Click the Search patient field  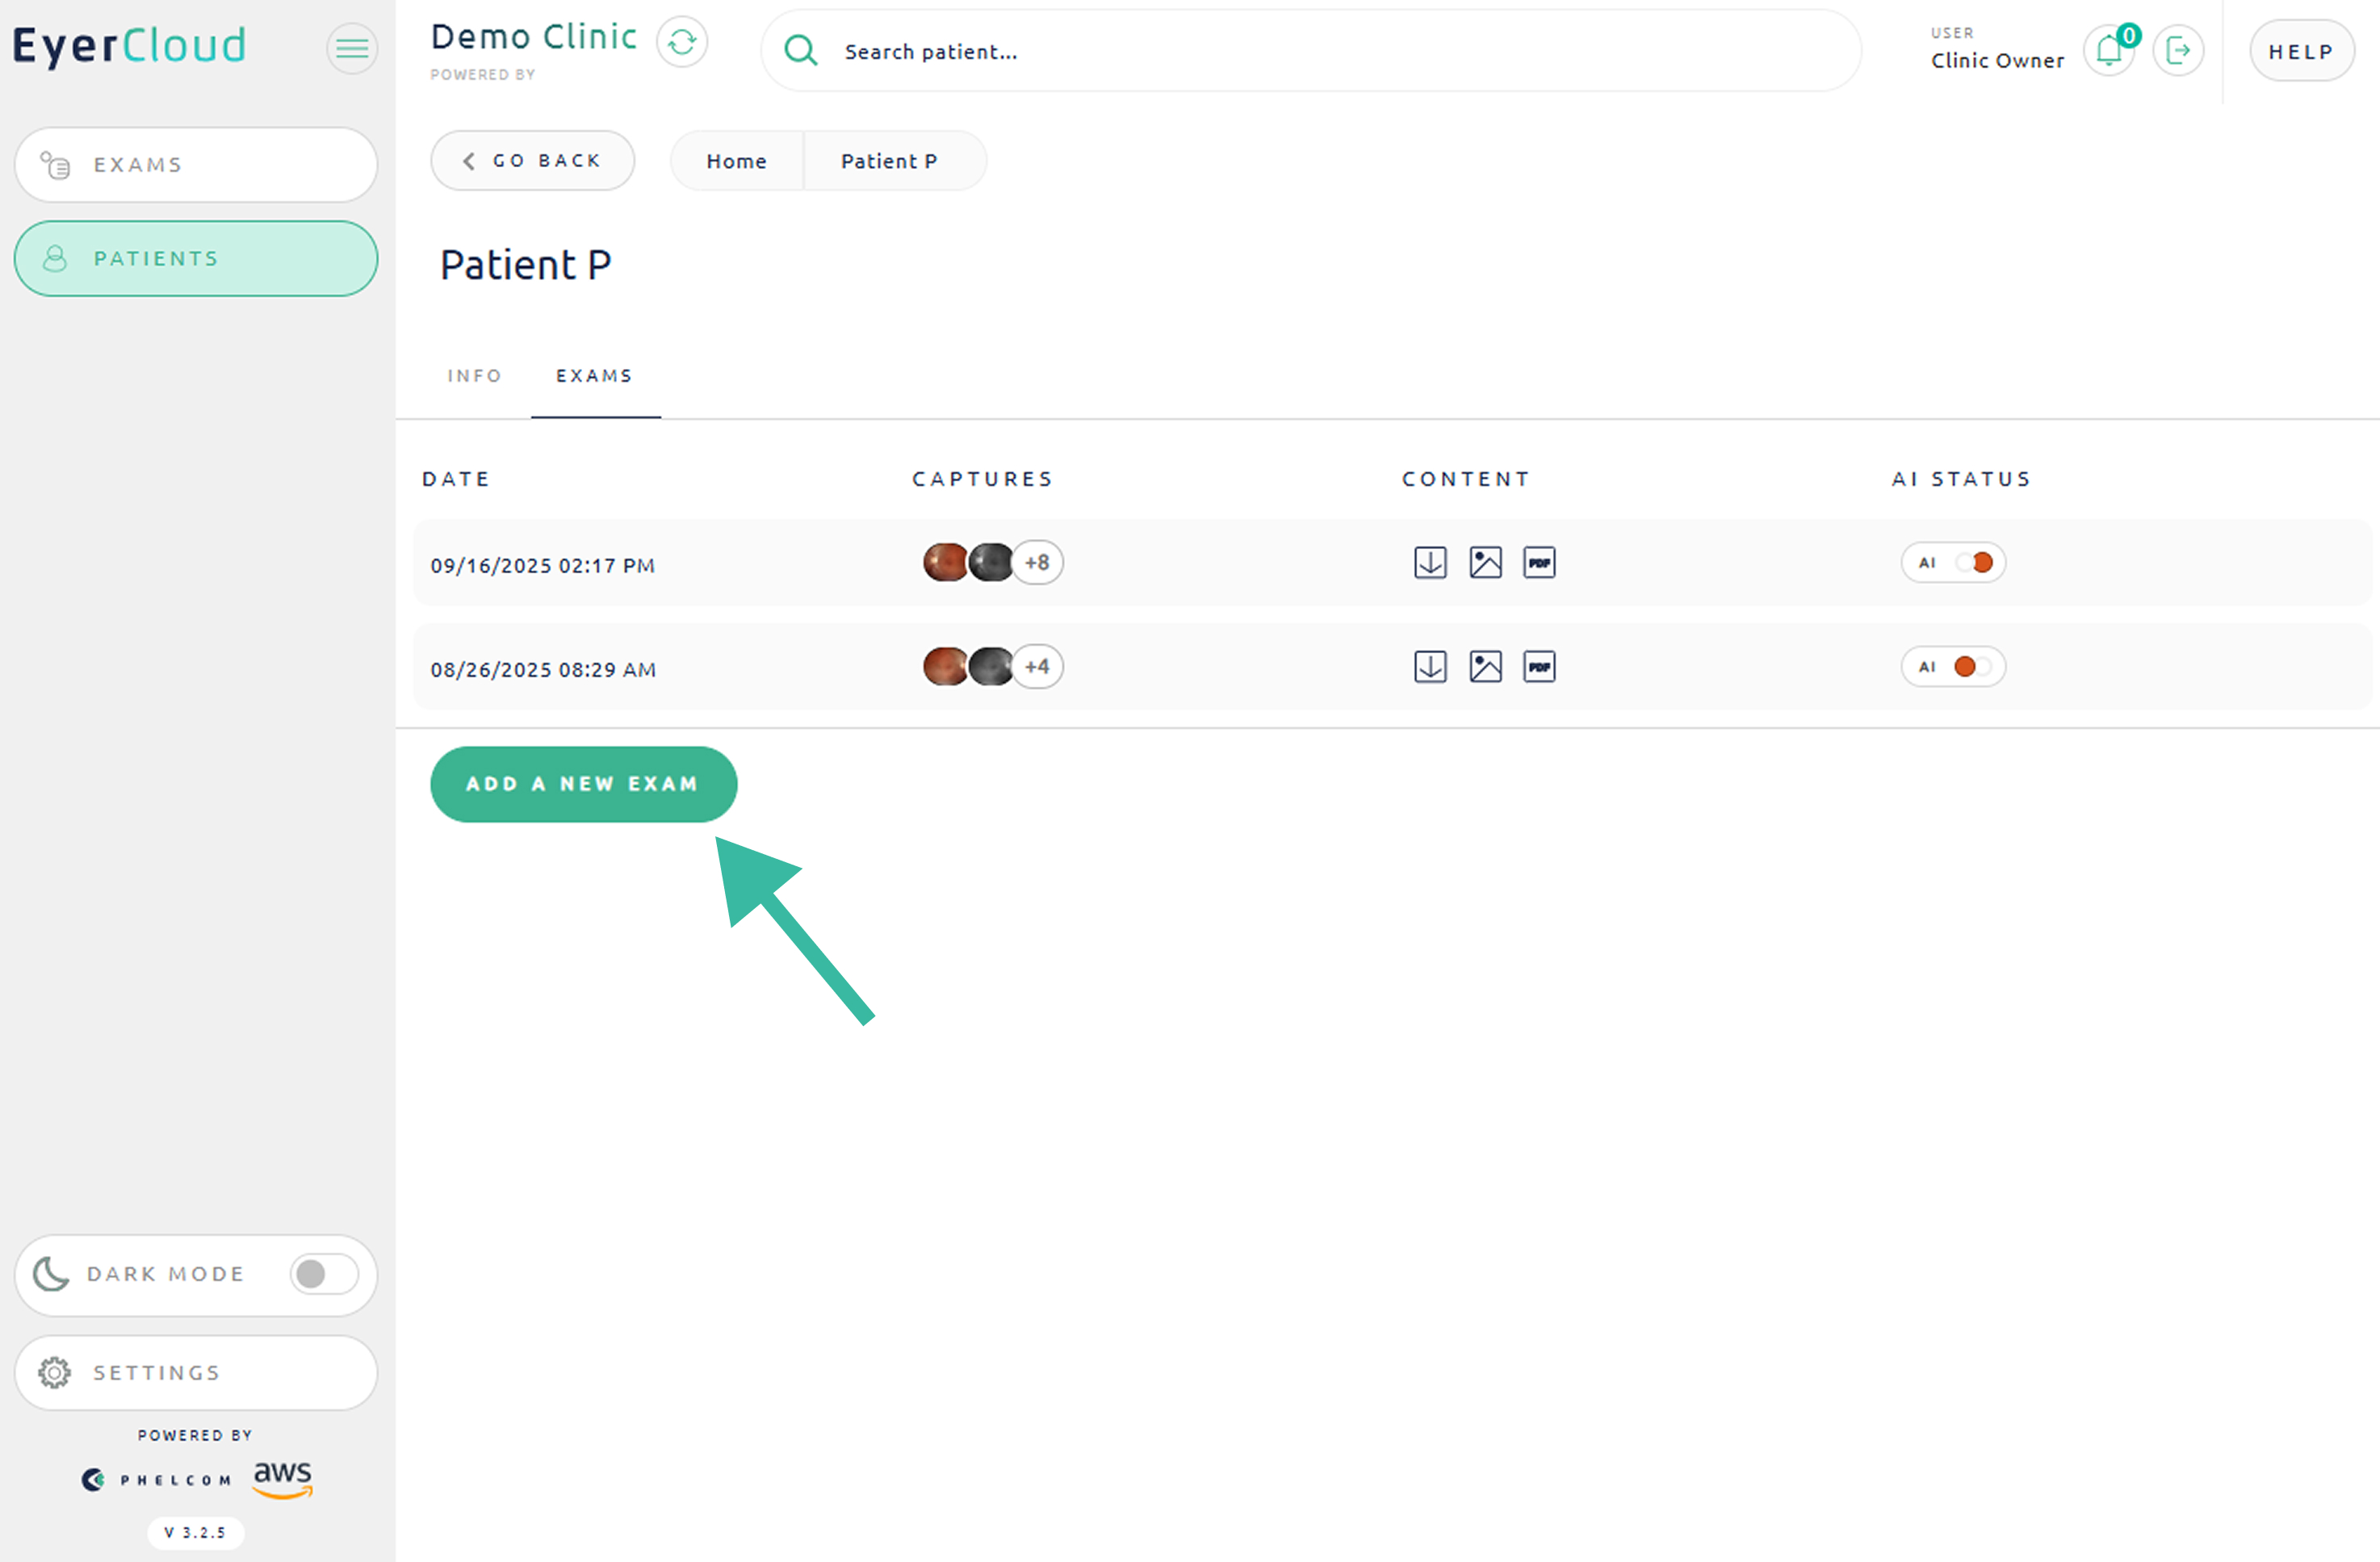tap(1310, 52)
